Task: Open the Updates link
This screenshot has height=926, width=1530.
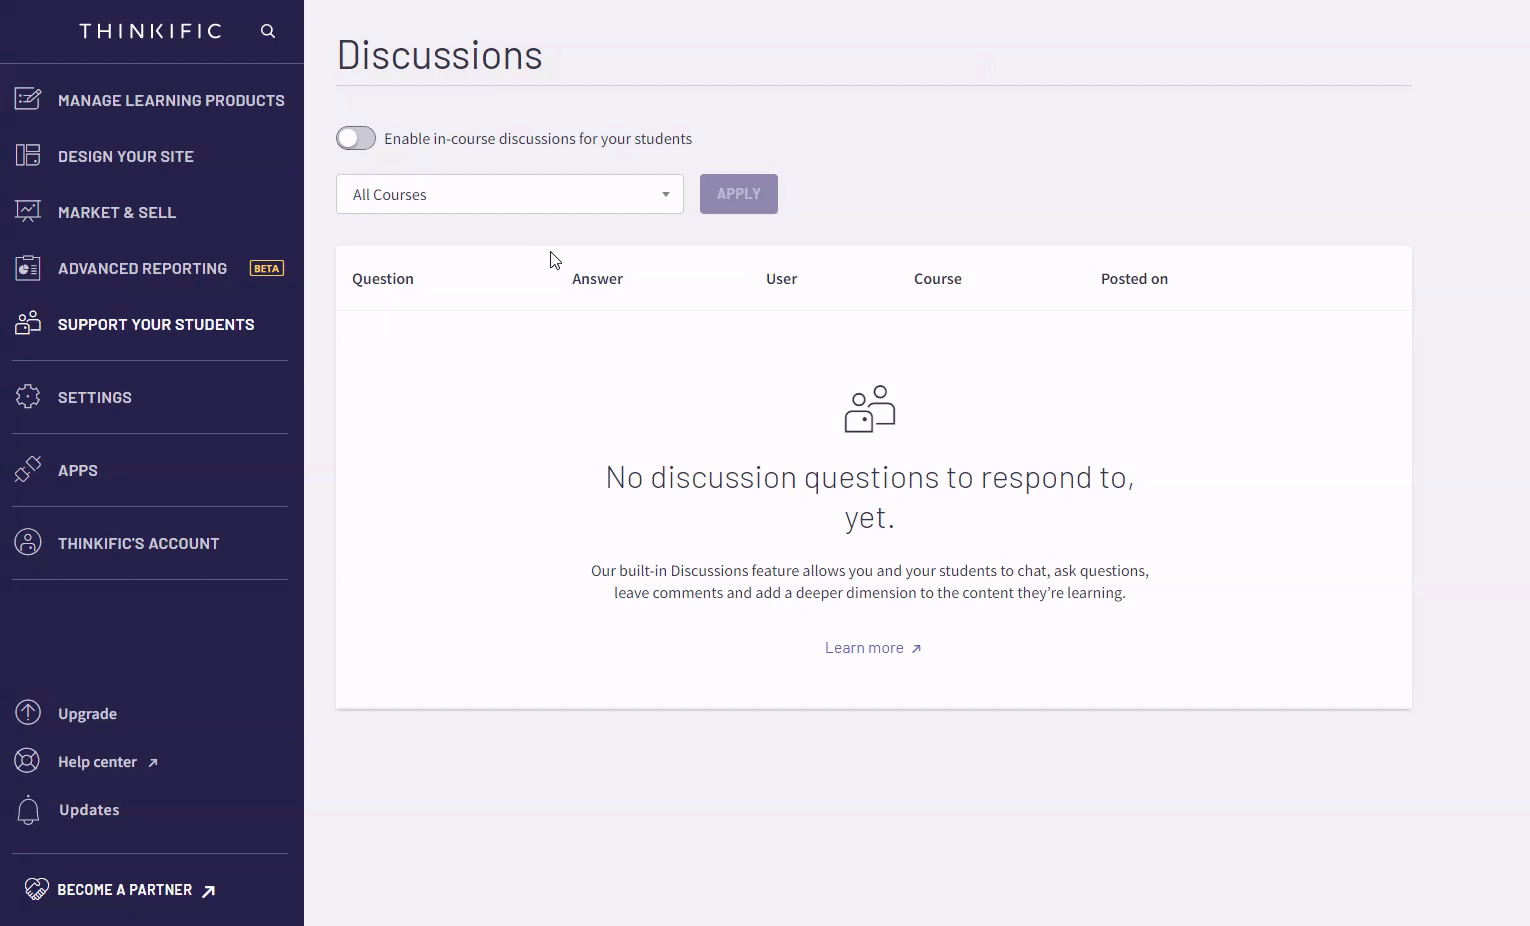Action: (89, 810)
